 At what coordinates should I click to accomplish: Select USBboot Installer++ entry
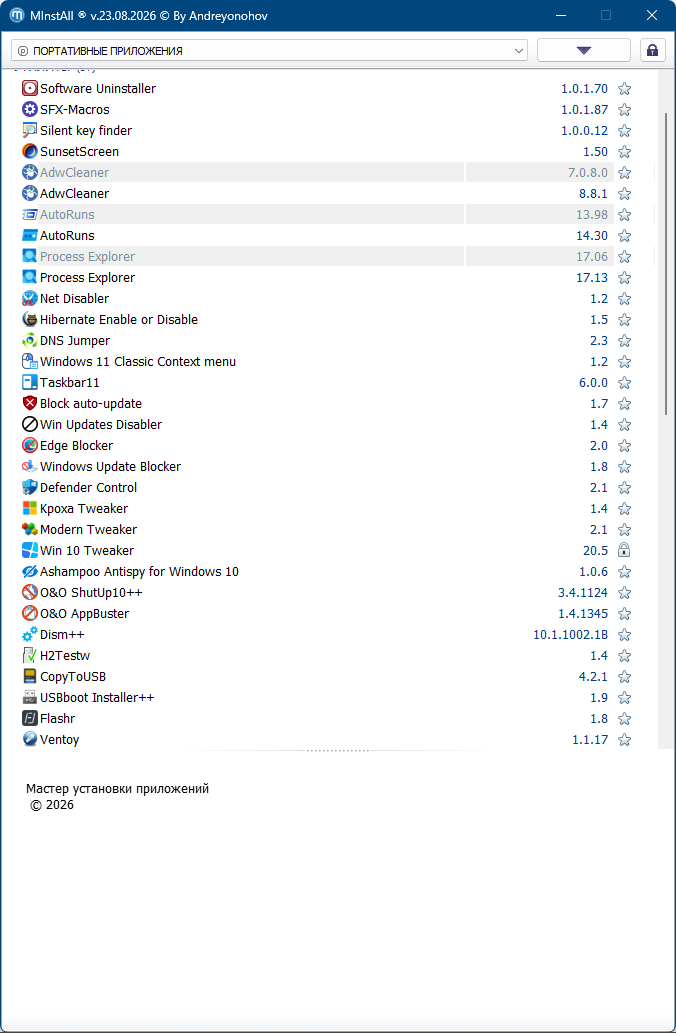pyautogui.click(x=97, y=698)
